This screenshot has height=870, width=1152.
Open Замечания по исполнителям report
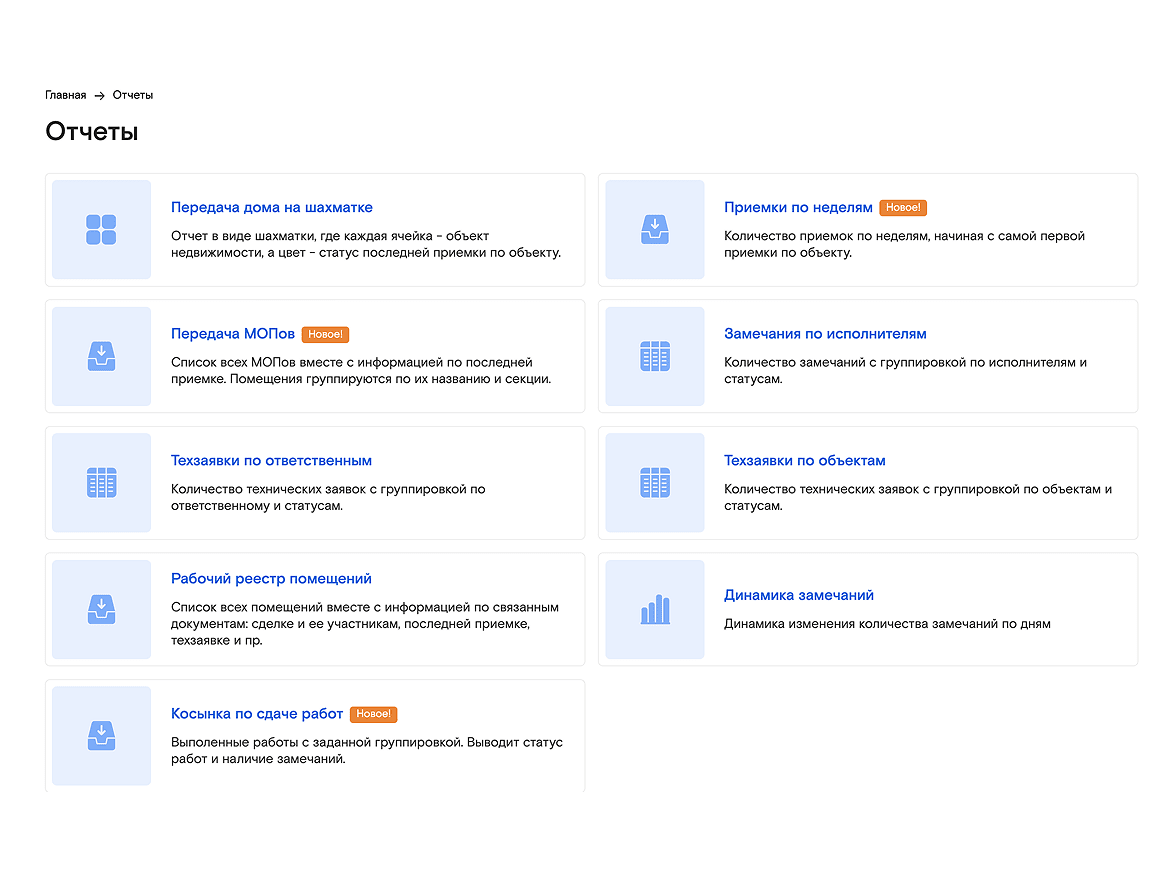click(x=825, y=334)
